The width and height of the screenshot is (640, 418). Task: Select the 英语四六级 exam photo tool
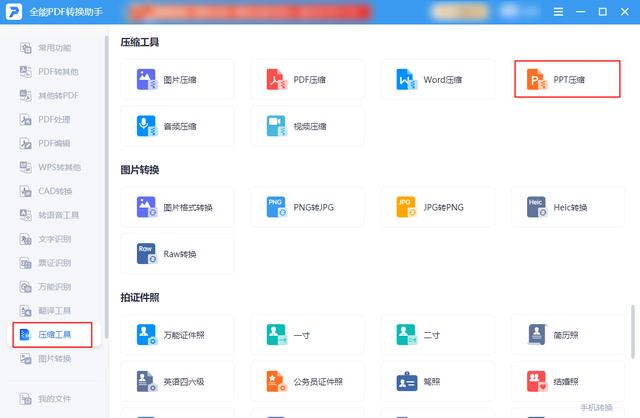(178, 382)
